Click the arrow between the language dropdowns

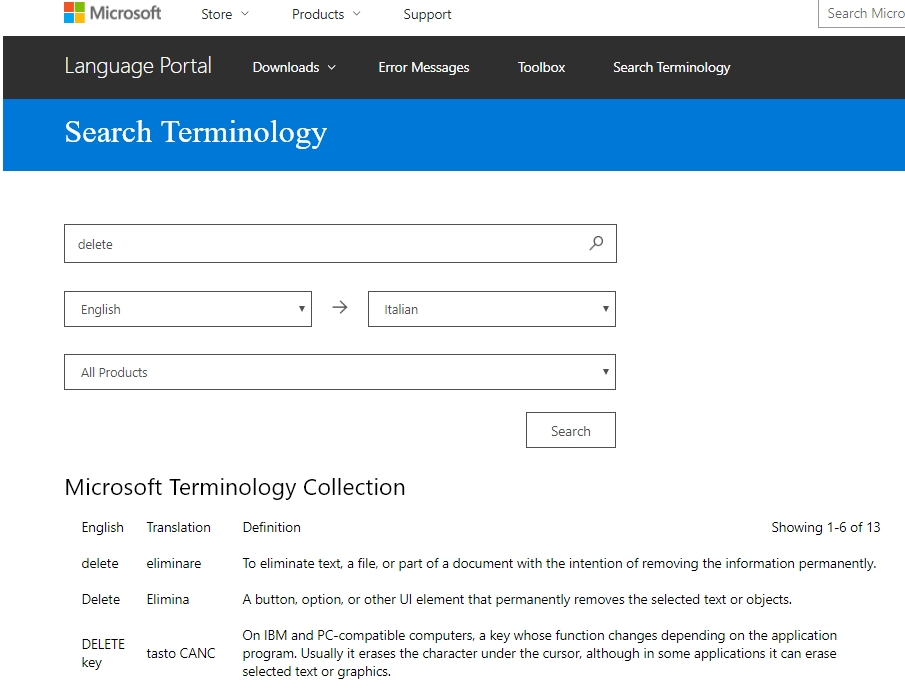(340, 307)
